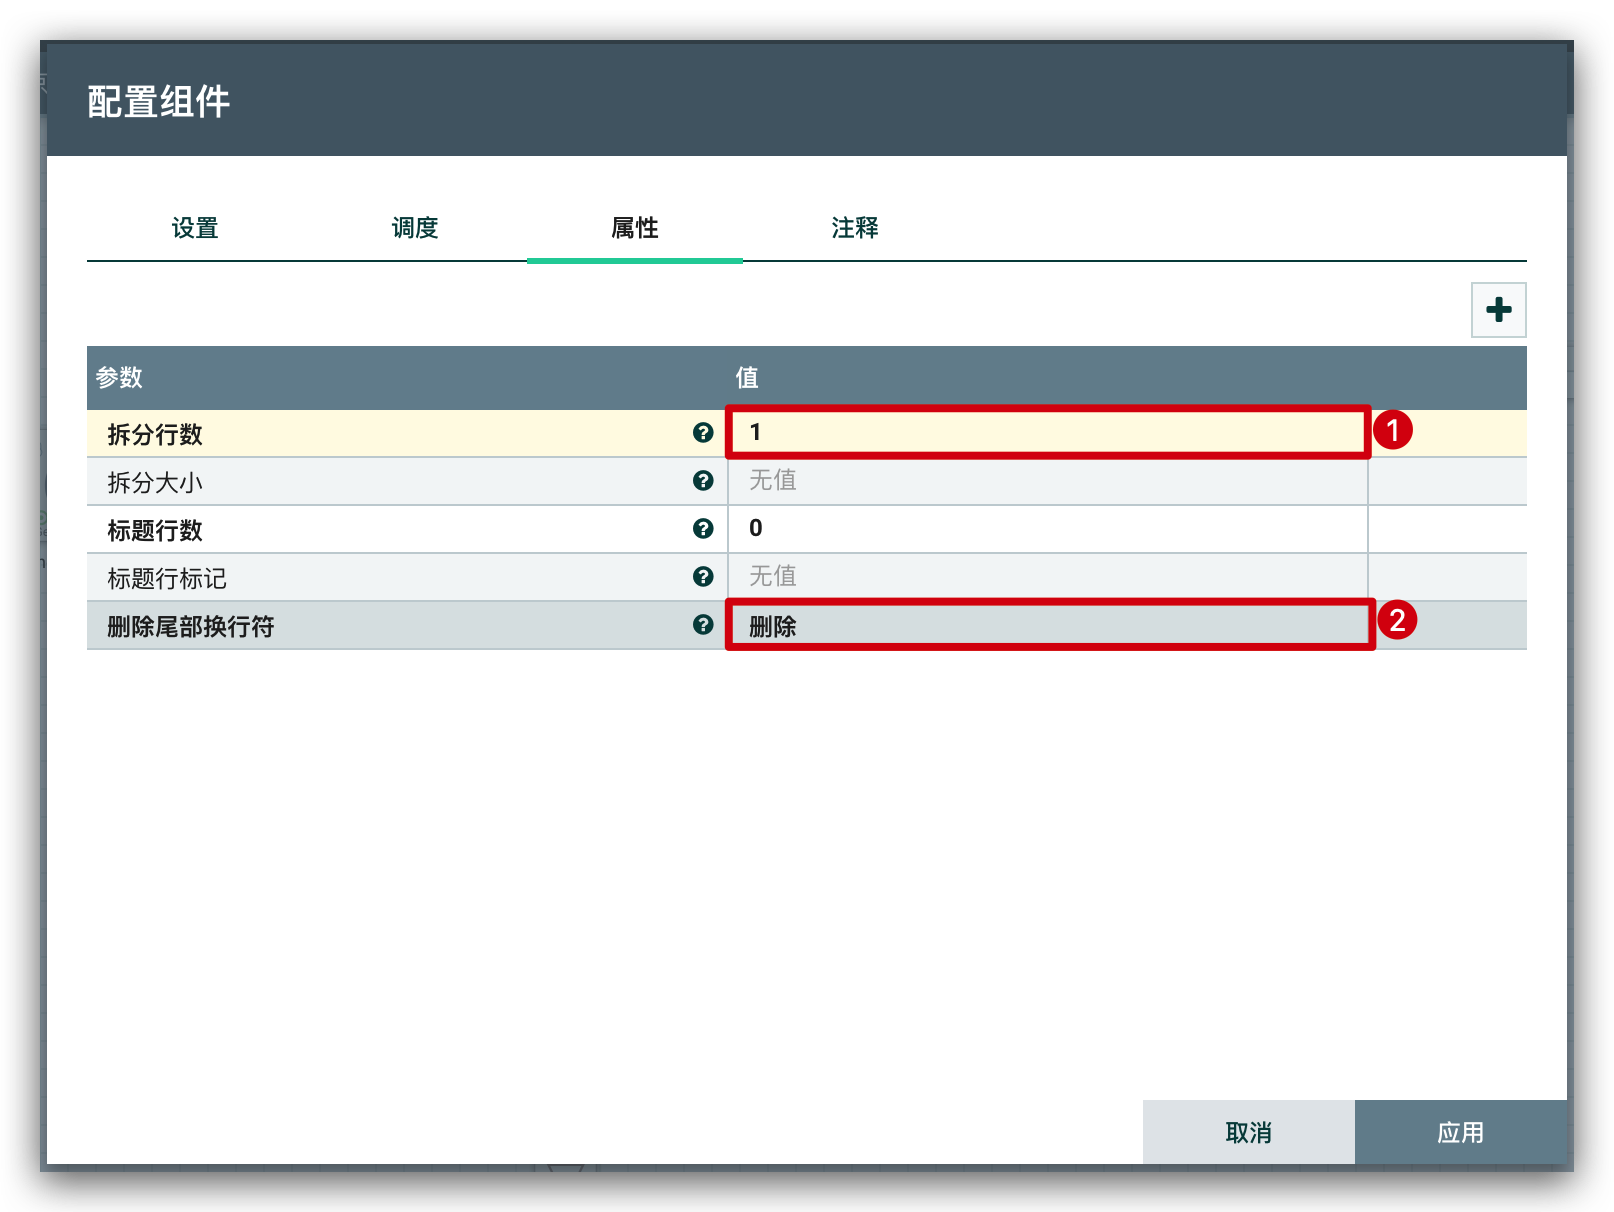Switch to the 调度 tab
The image size is (1614, 1212).
(x=415, y=228)
